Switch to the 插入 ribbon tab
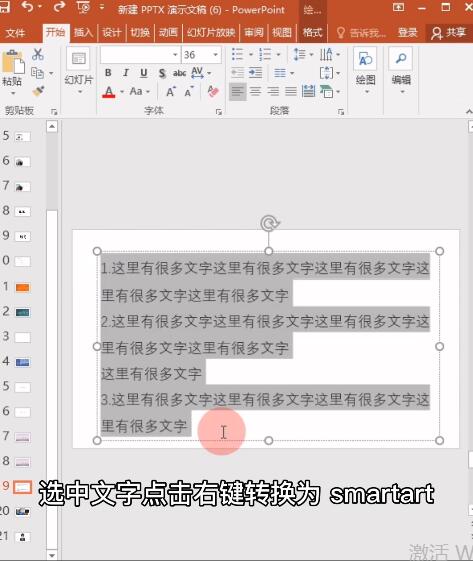 (83, 33)
